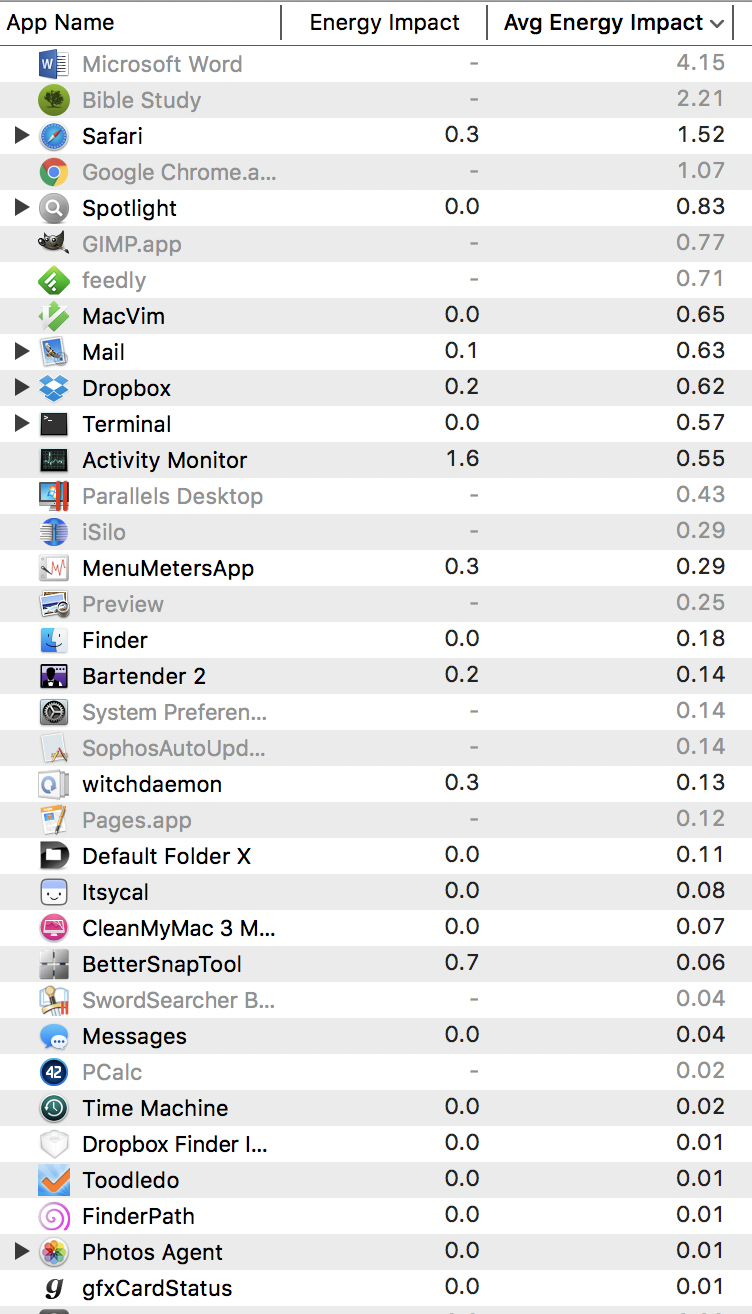Image resolution: width=752 pixels, height=1314 pixels.
Task: Select the Safari compass icon
Action: click(x=53, y=137)
